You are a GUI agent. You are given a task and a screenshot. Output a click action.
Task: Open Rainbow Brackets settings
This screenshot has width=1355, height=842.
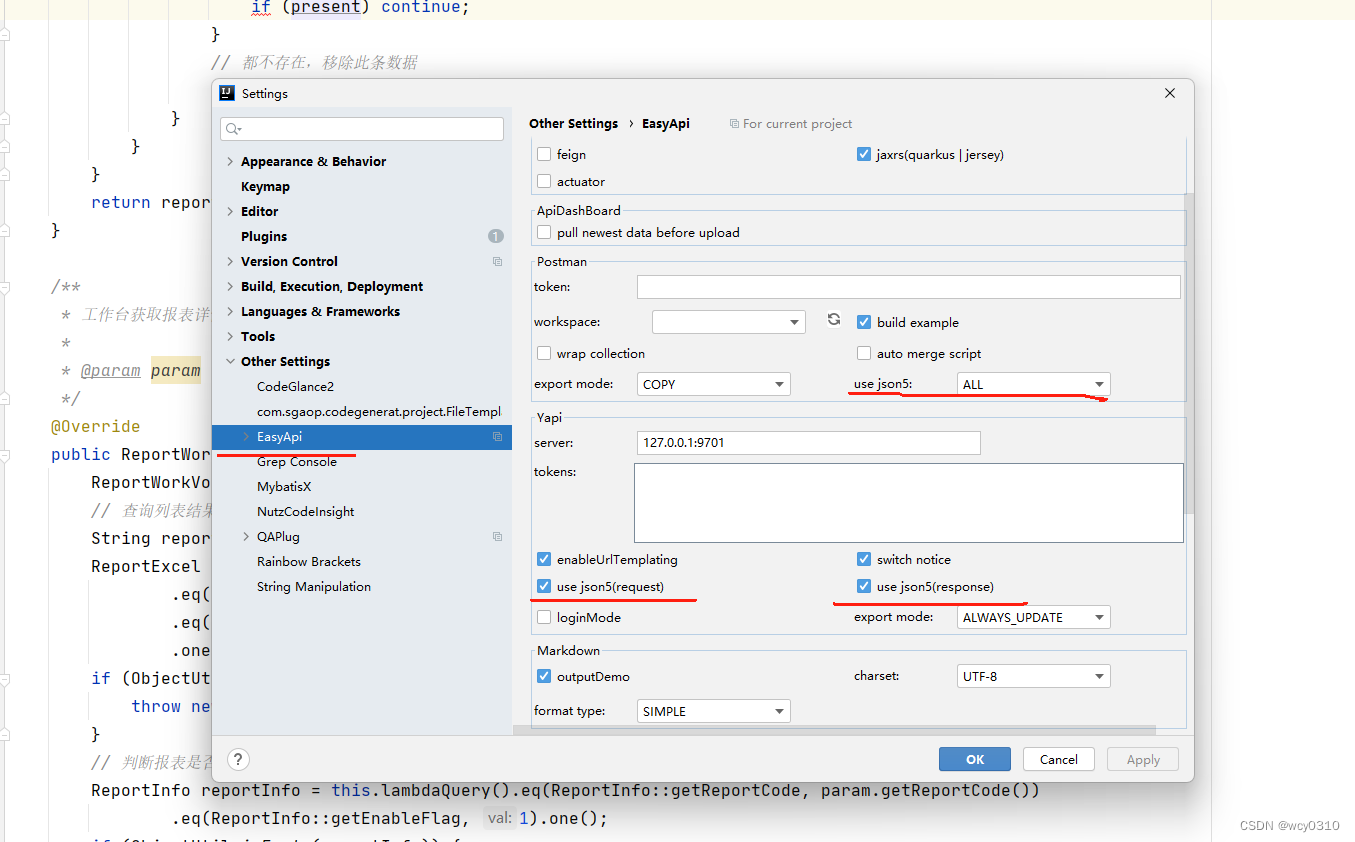(309, 562)
